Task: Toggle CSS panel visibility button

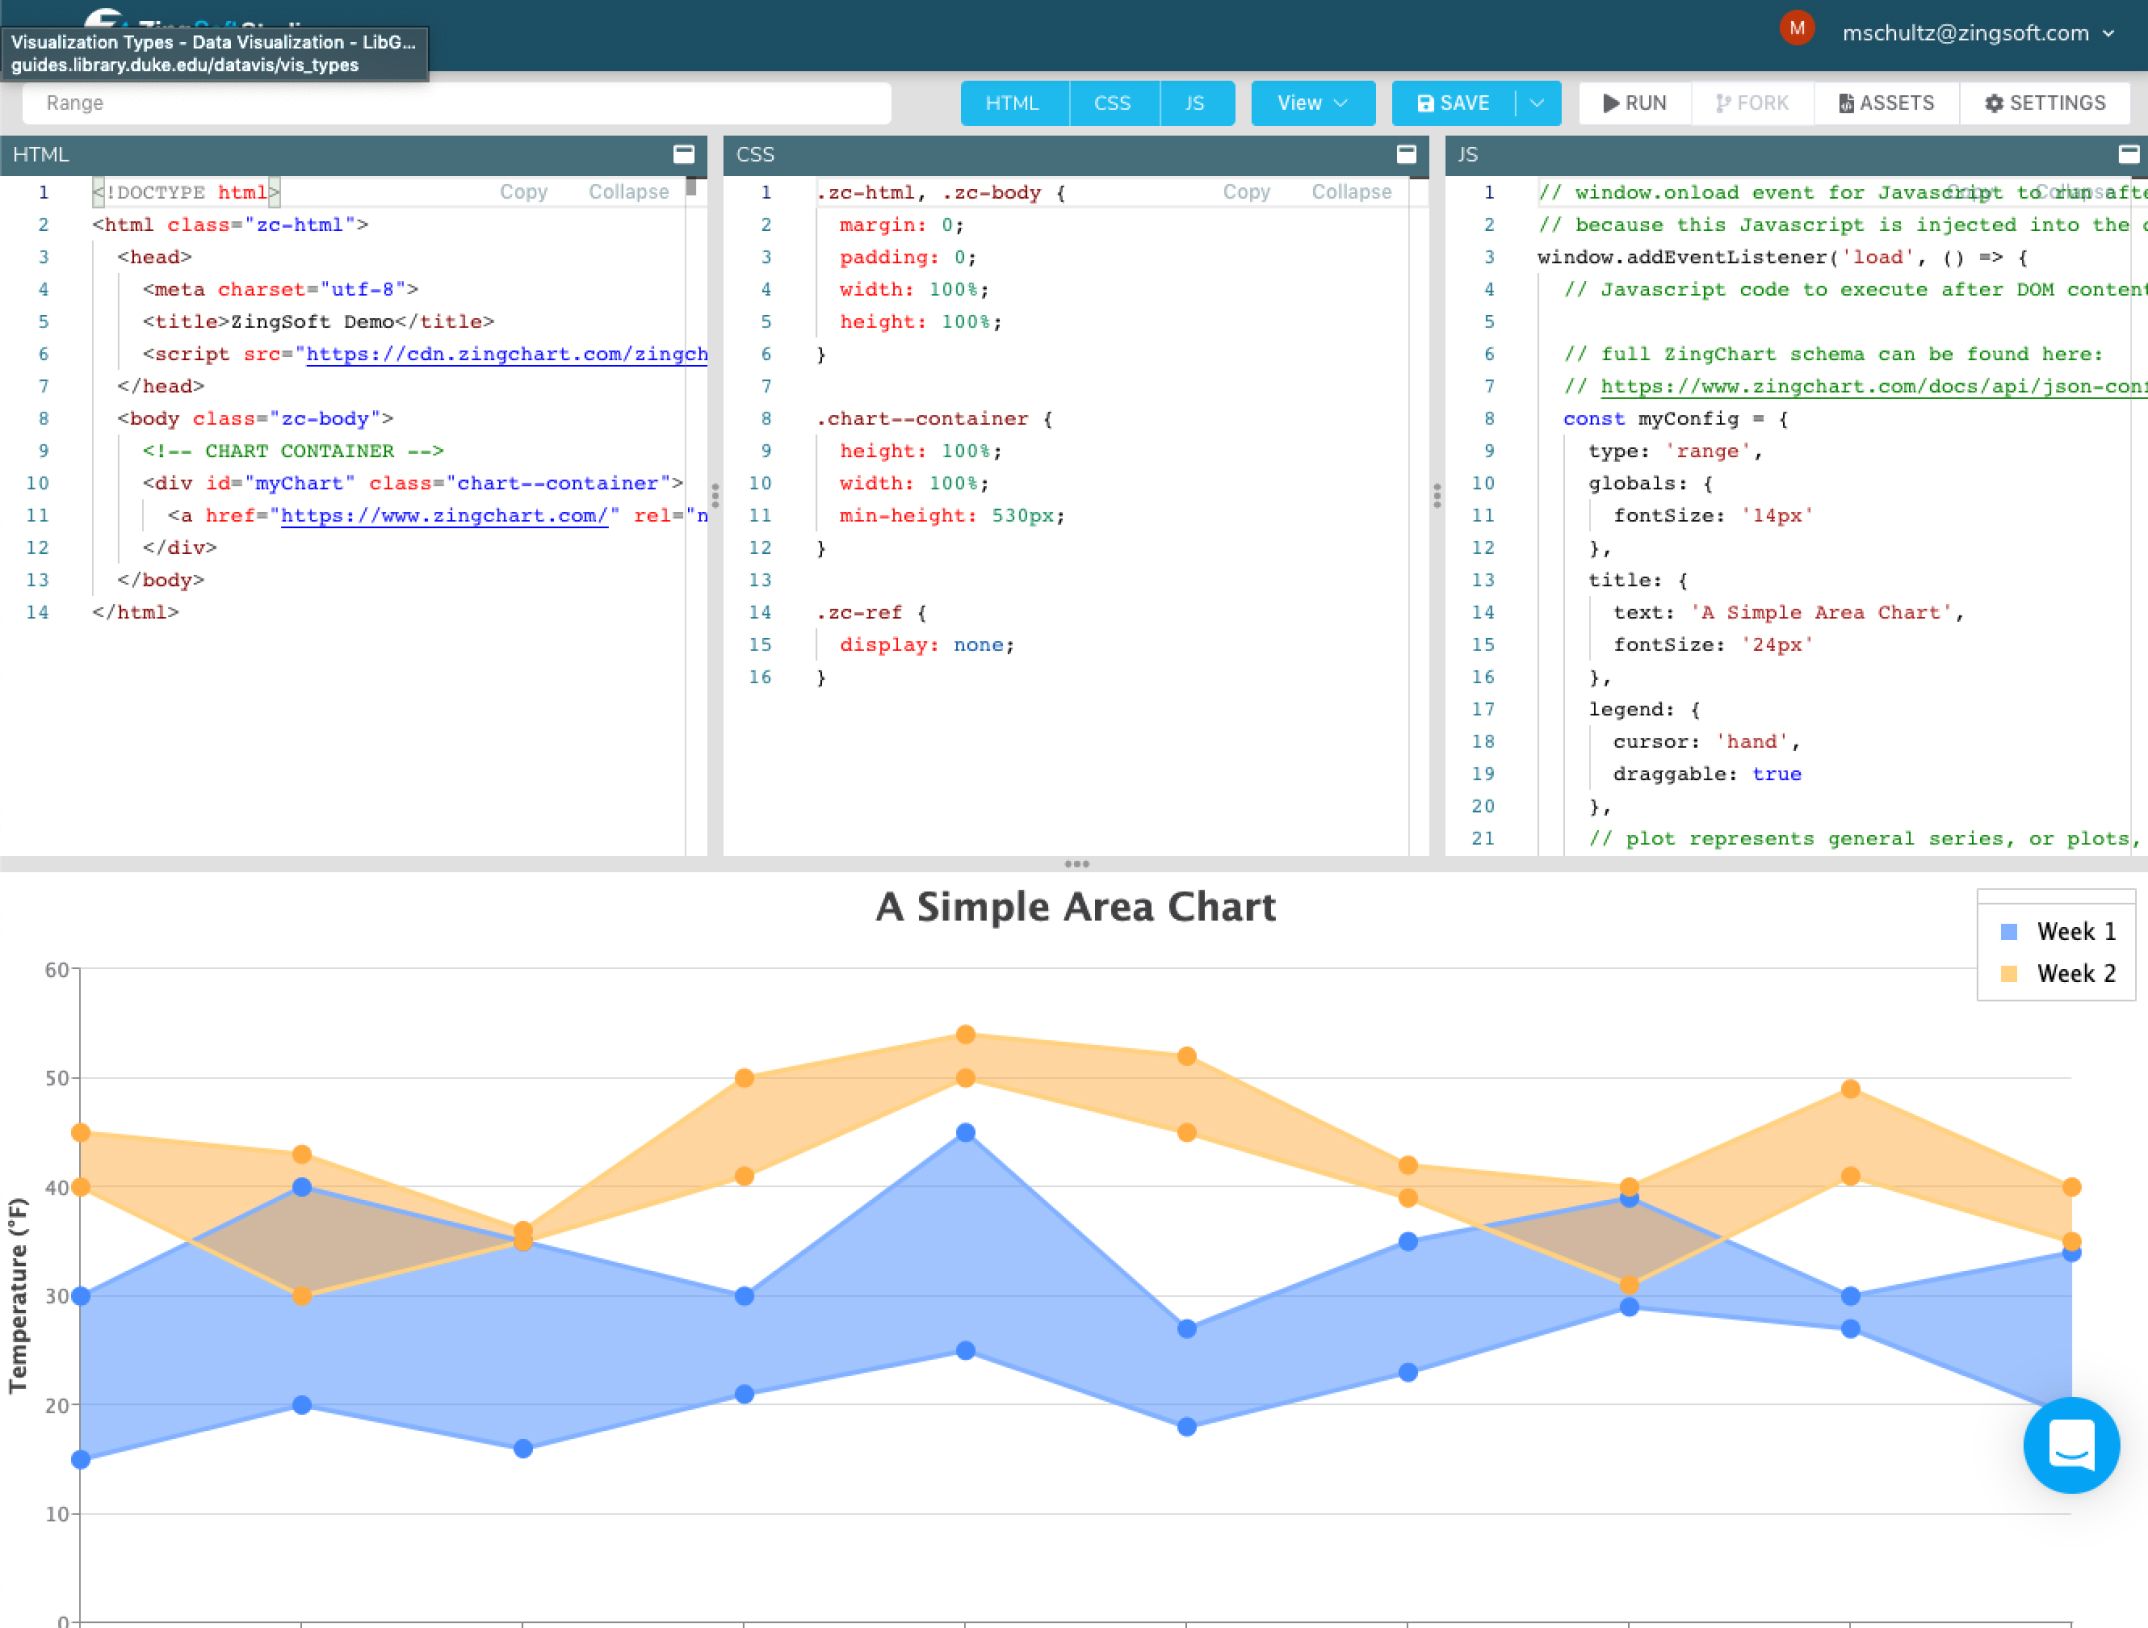Action: pos(1112,103)
